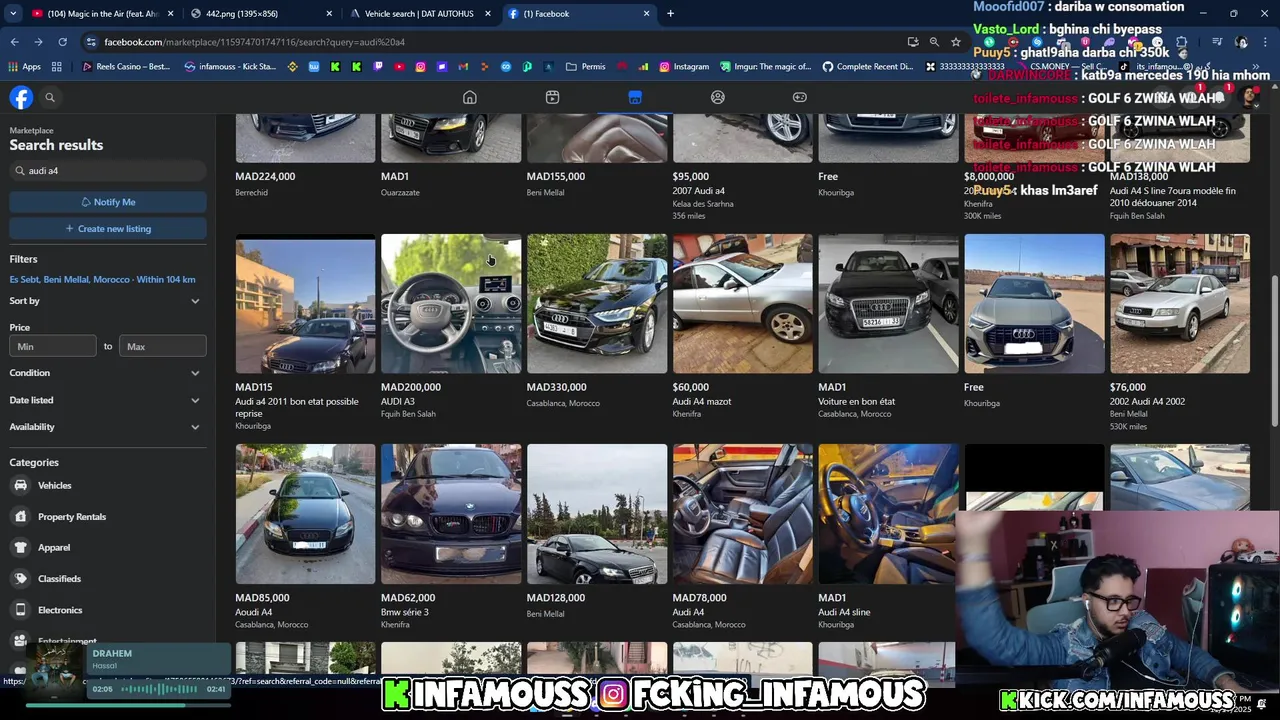Open the infamouss Kick bookmark

(230, 67)
